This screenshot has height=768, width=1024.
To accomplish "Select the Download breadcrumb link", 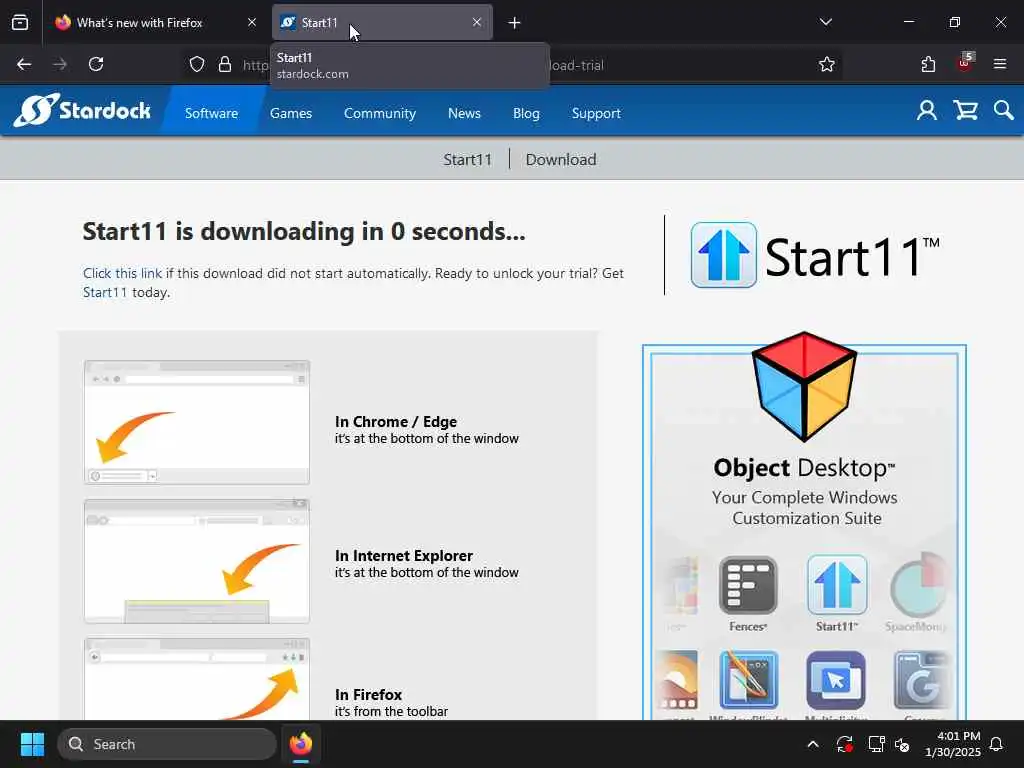I will click(x=561, y=159).
